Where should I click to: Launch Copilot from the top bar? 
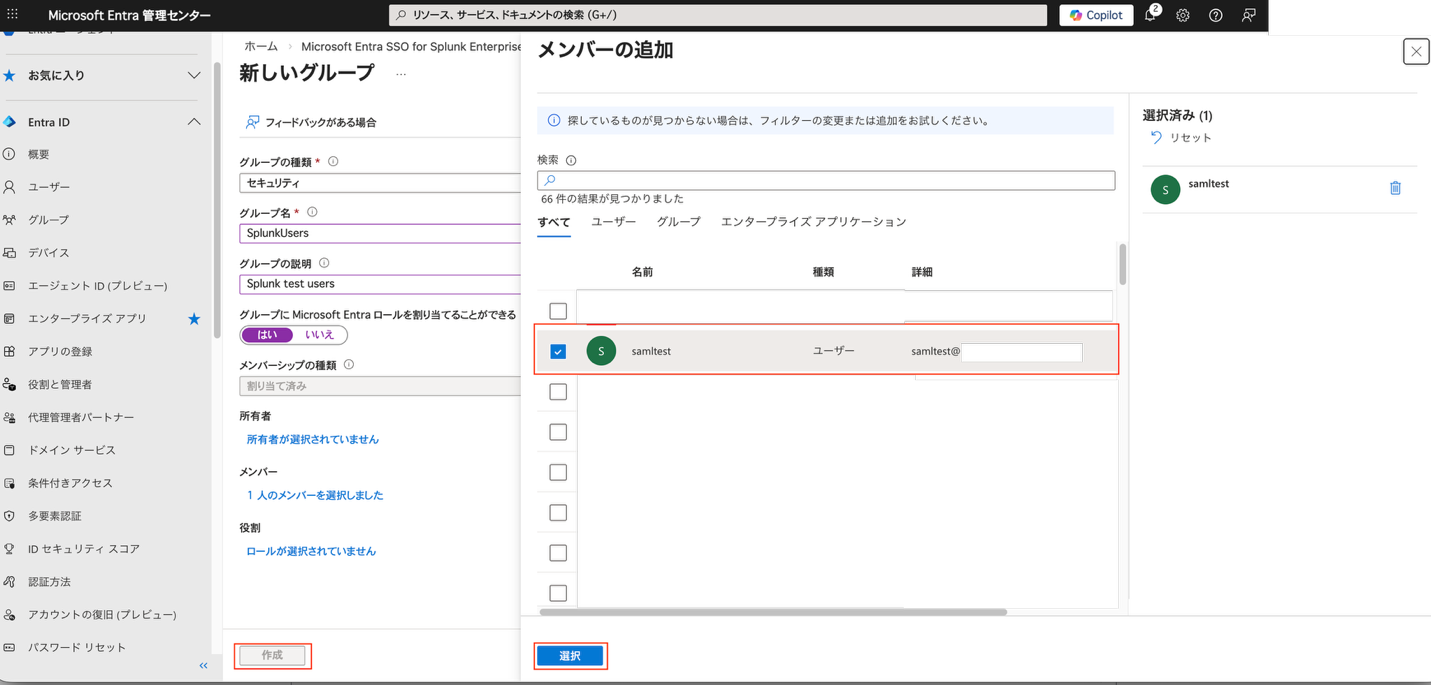[1096, 14]
